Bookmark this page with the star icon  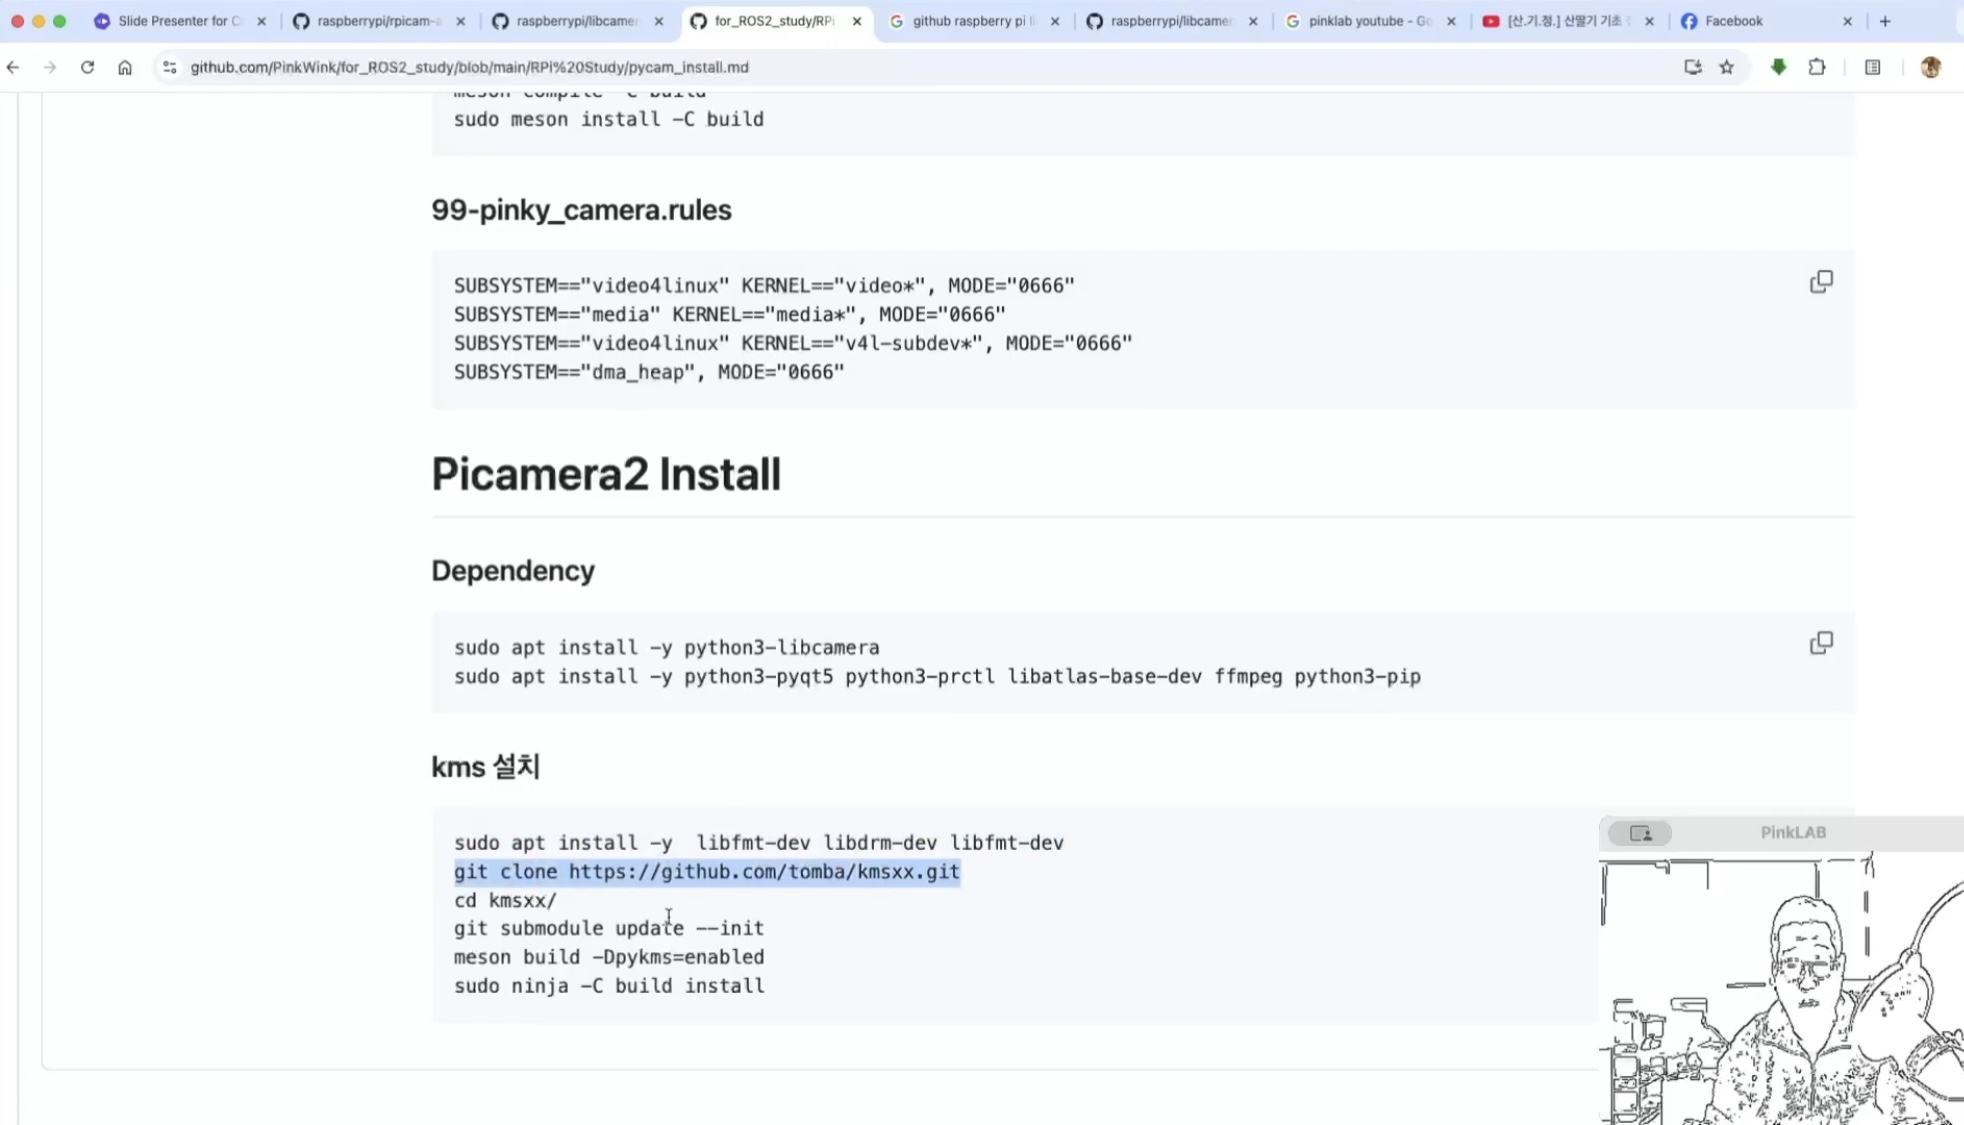(x=1727, y=67)
